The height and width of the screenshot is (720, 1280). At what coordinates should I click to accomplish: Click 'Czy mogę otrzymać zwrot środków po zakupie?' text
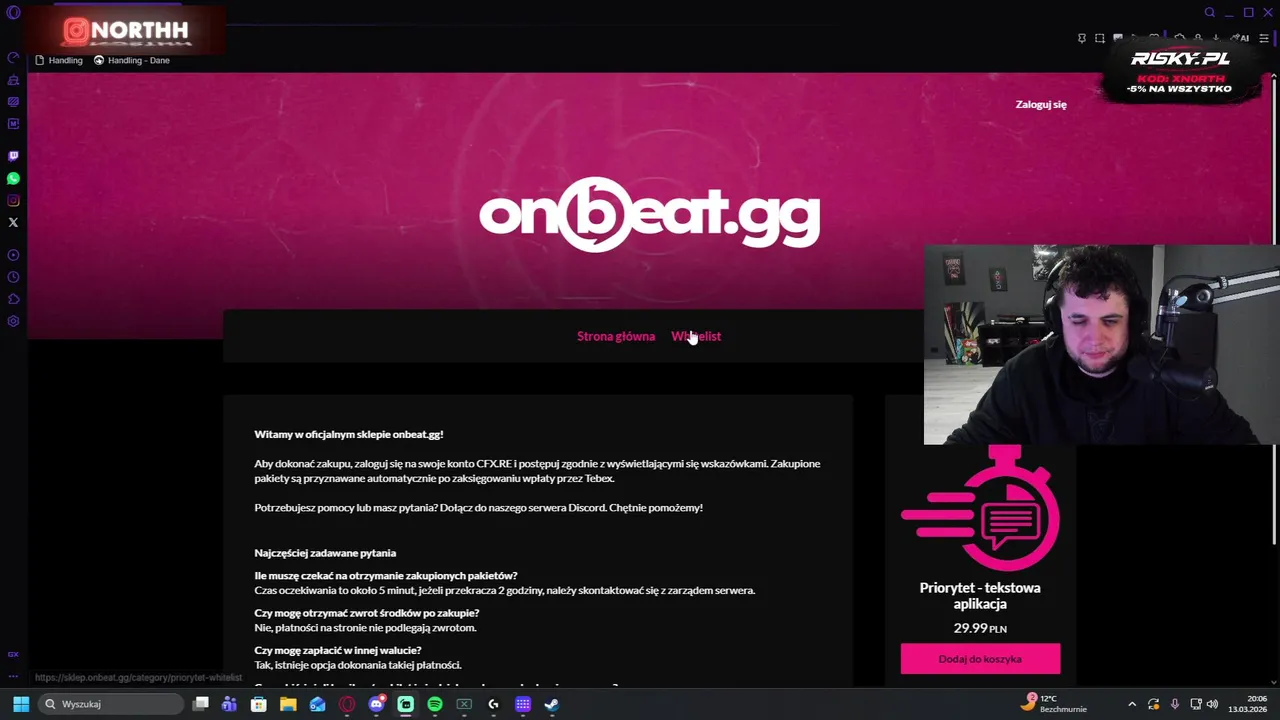tap(366, 612)
